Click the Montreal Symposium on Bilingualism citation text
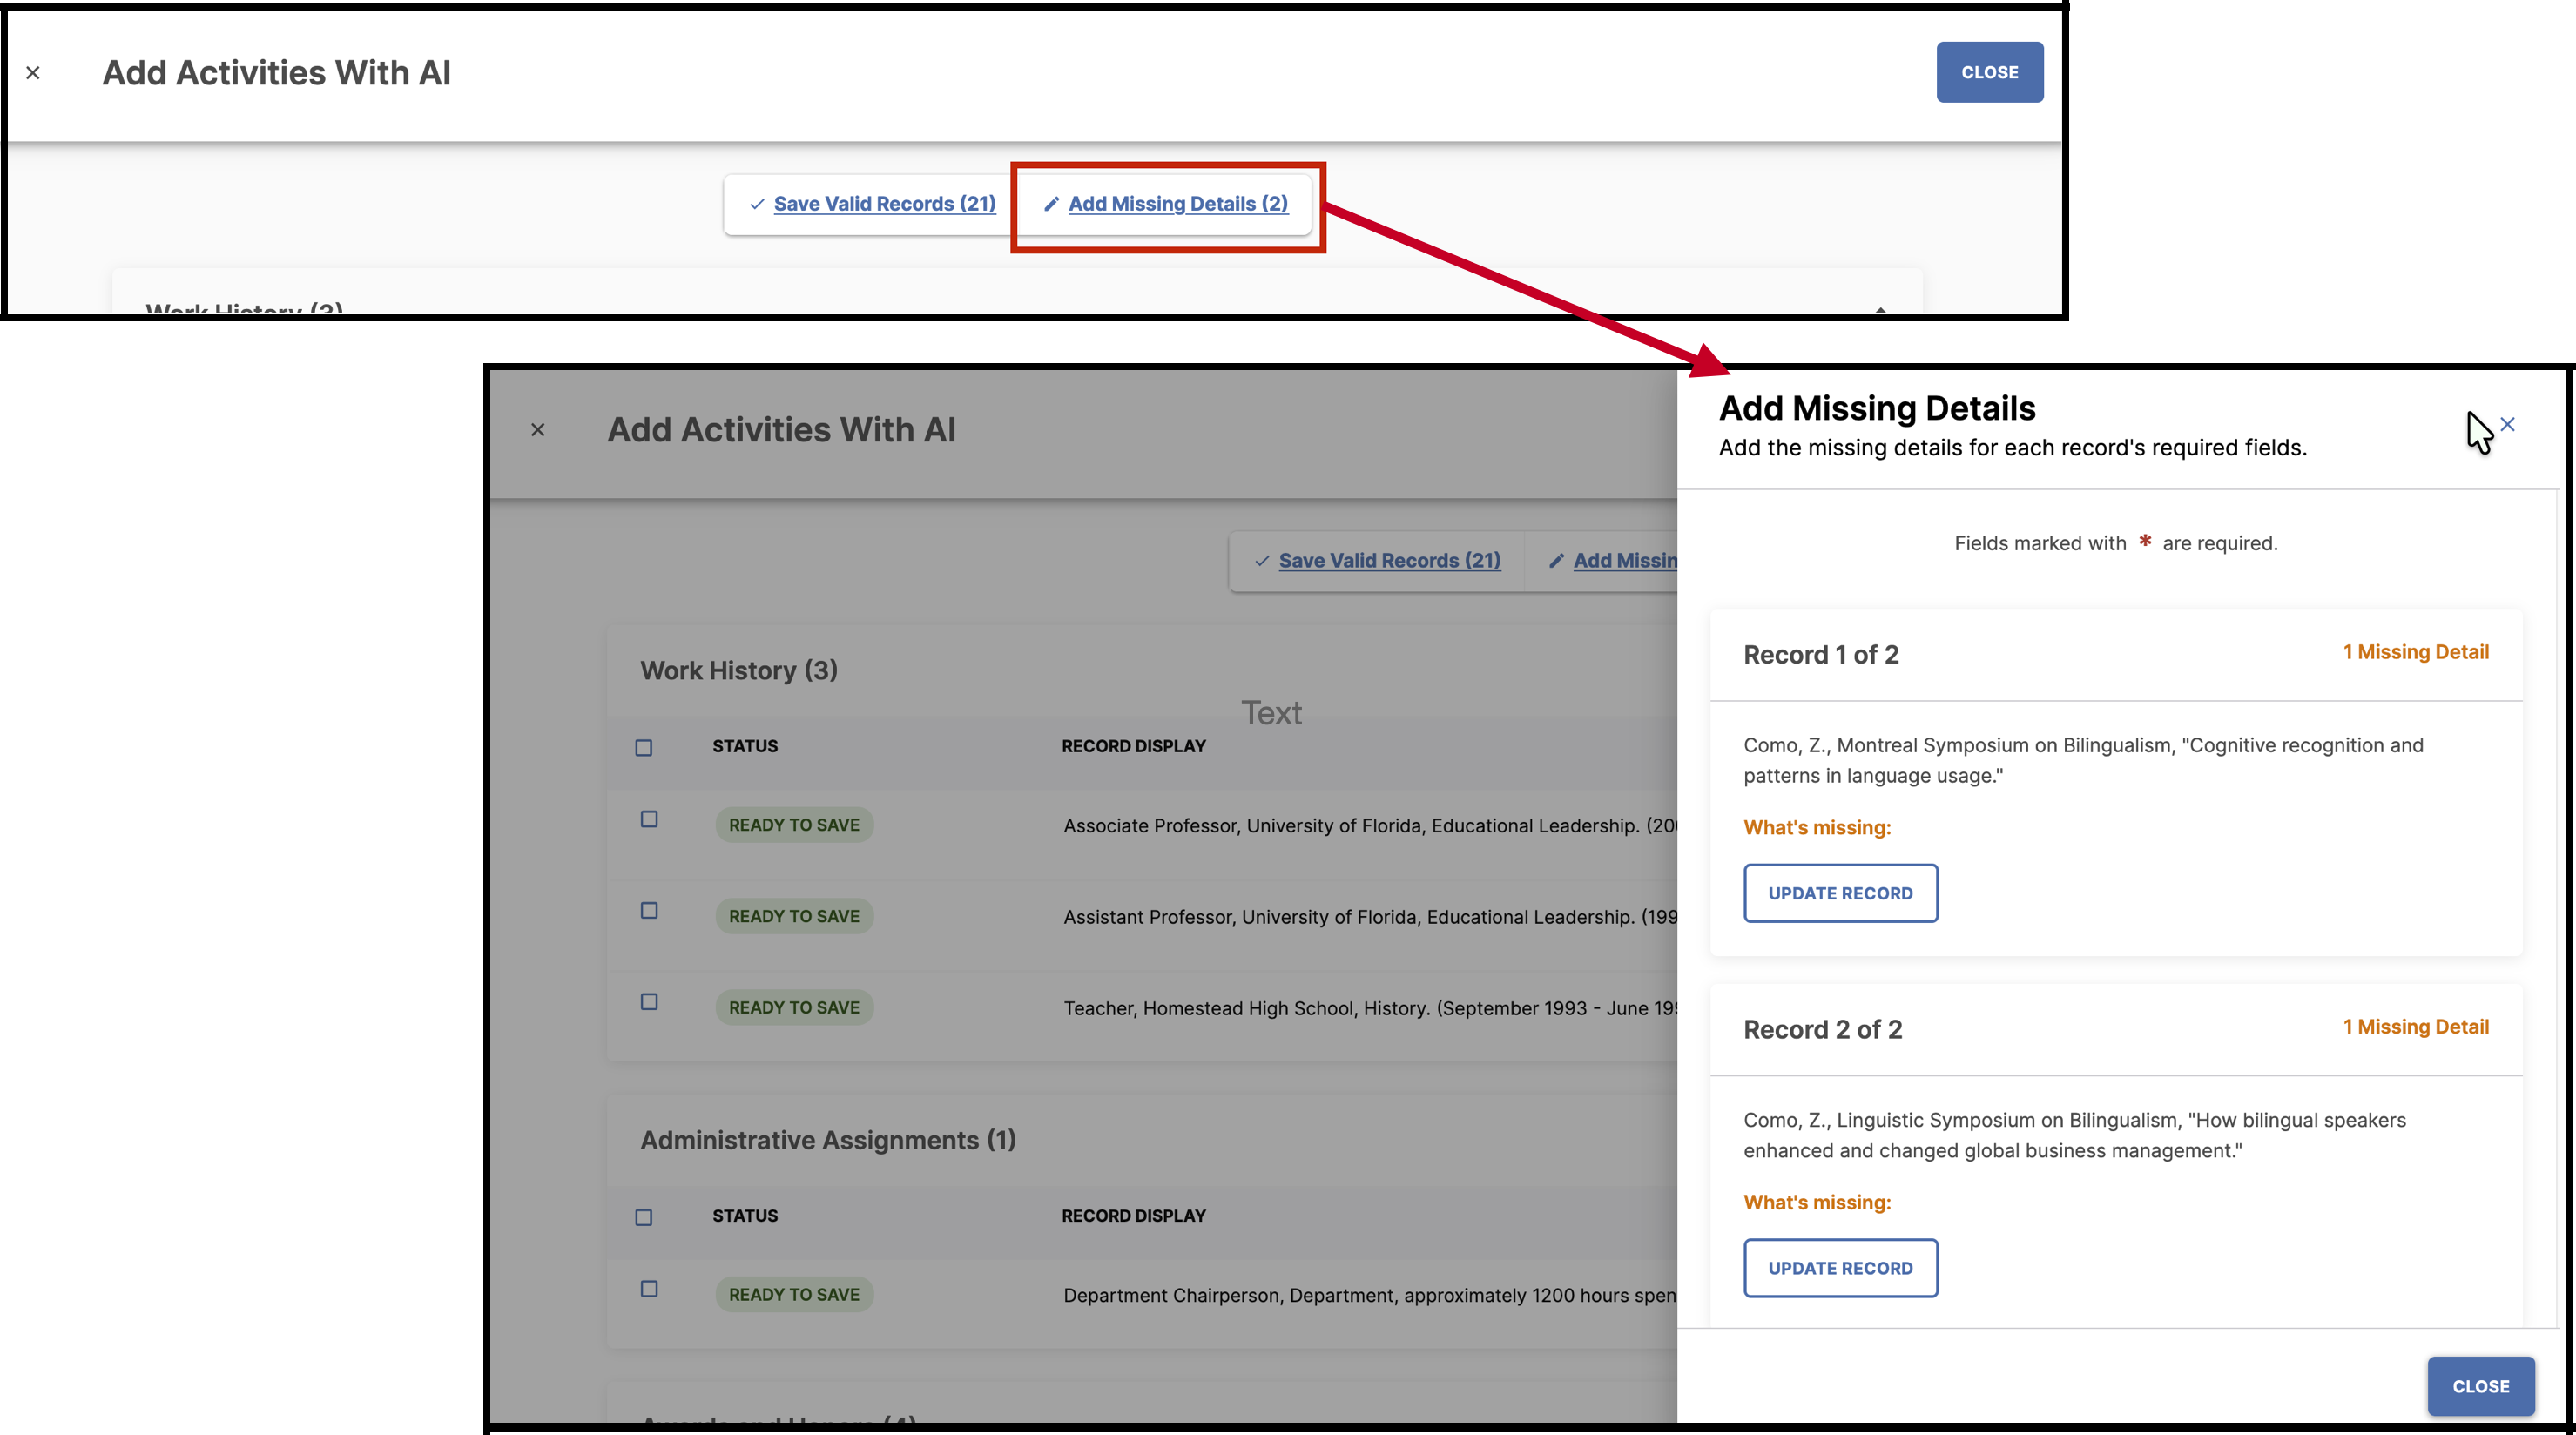This screenshot has height=1435, width=2576. [2084, 760]
